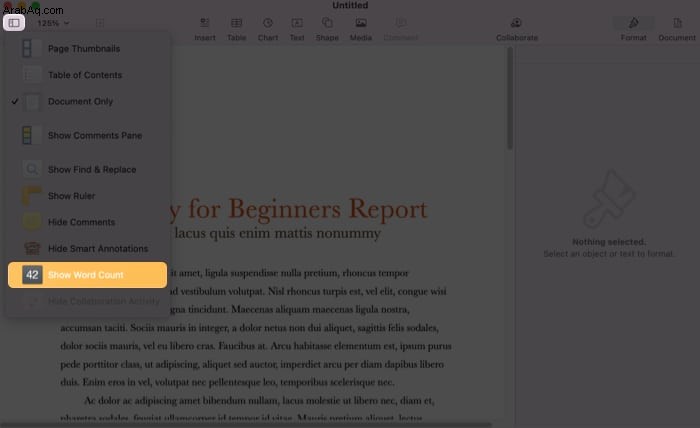This screenshot has width=700, height=428.
Task: Click the Add Page toolbar icon
Action: (100, 23)
